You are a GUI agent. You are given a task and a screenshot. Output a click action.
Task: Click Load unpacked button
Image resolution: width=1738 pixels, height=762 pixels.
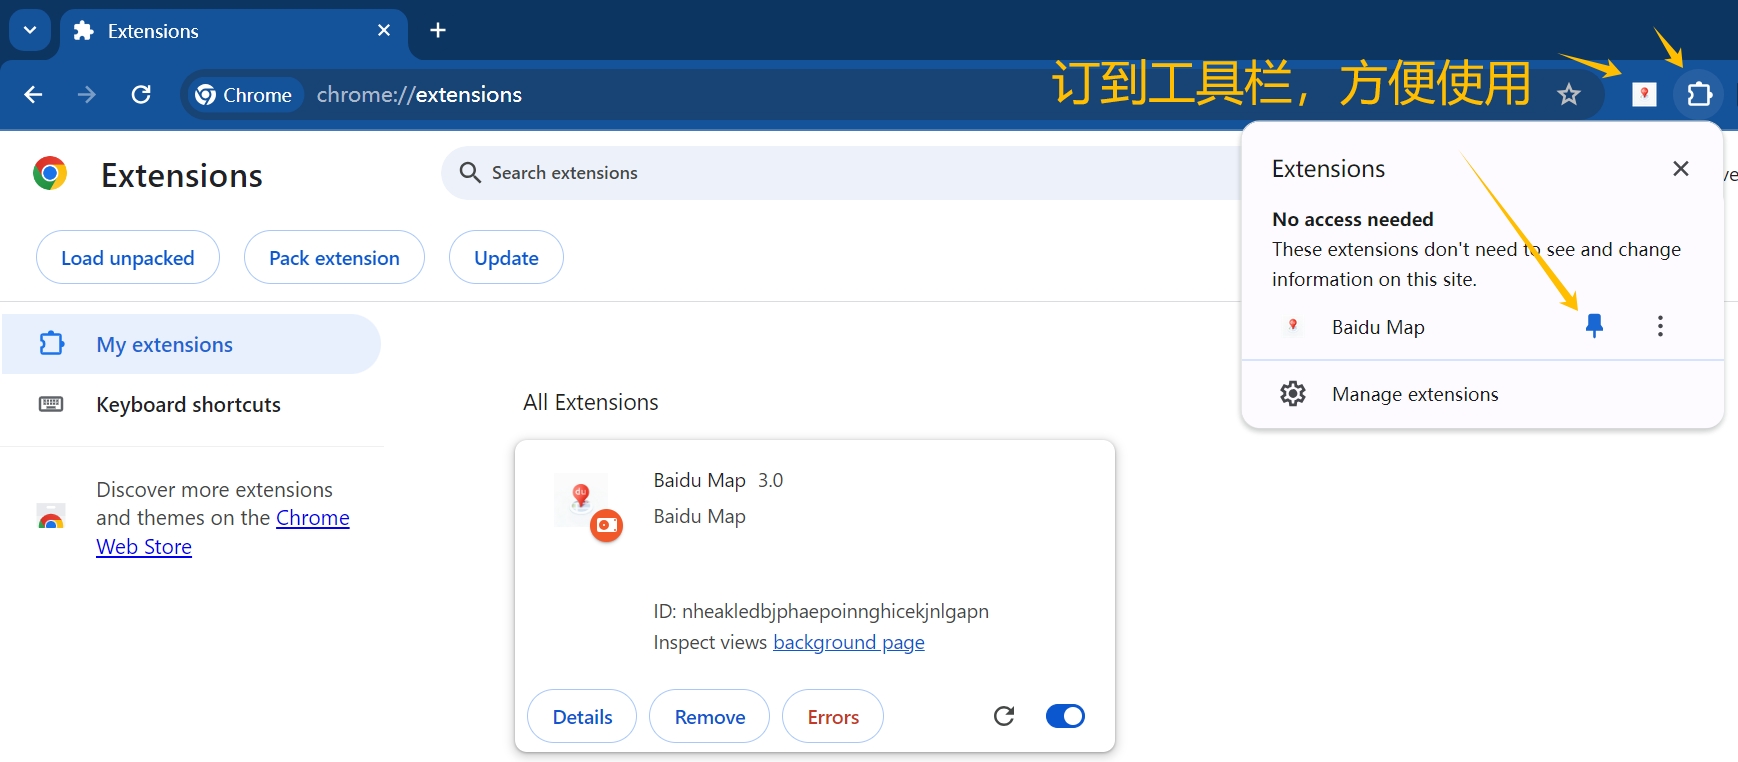pos(128,258)
